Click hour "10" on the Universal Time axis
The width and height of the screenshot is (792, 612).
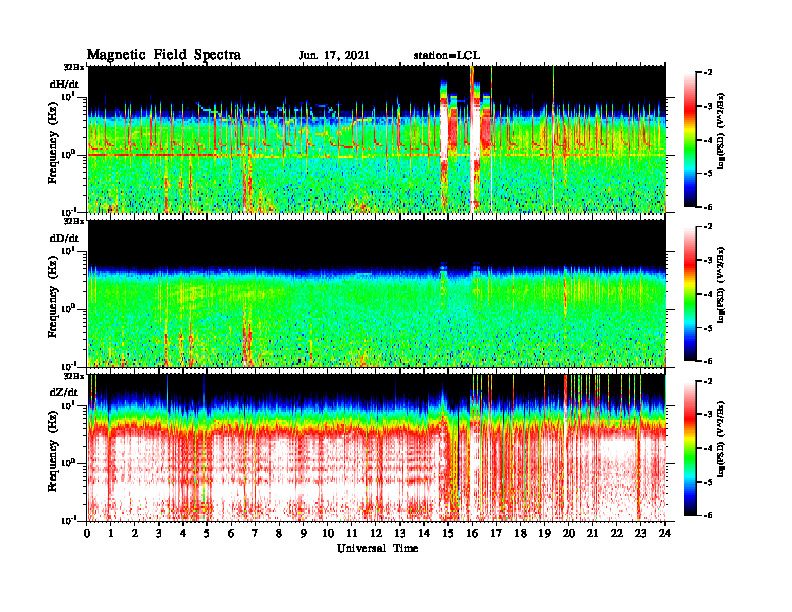pos(328,534)
